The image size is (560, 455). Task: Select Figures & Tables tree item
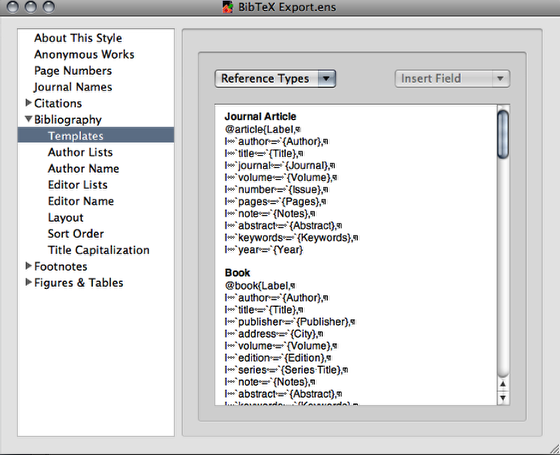point(79,282)
